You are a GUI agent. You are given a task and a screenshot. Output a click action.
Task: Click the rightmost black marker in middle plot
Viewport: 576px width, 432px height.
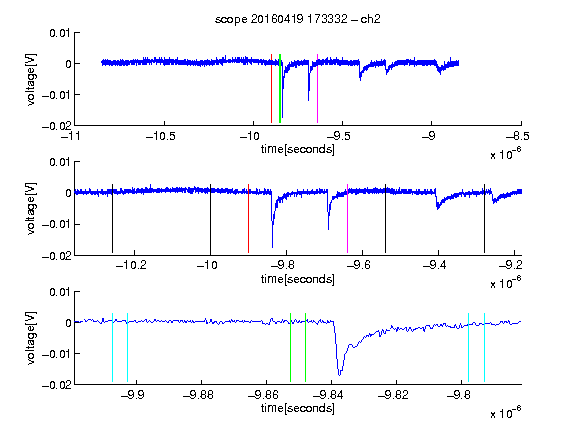[485, 218]
